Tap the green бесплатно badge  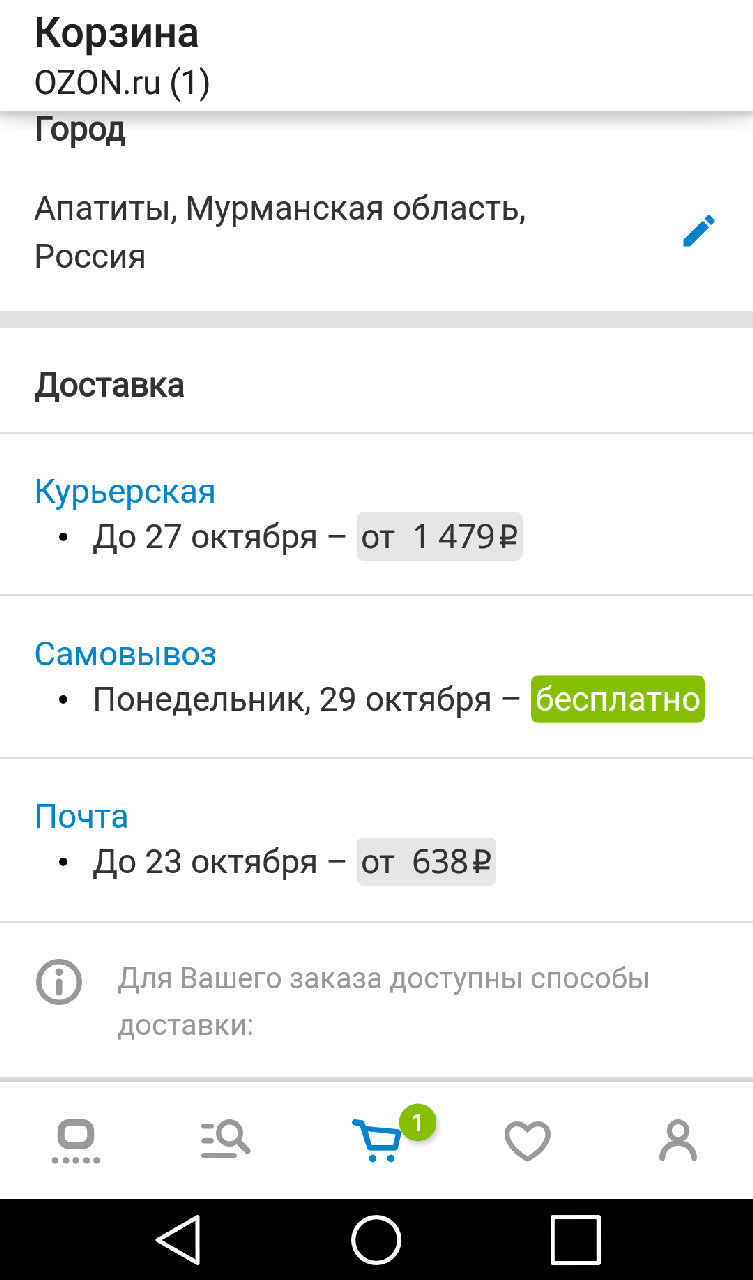tap(618, 699)
